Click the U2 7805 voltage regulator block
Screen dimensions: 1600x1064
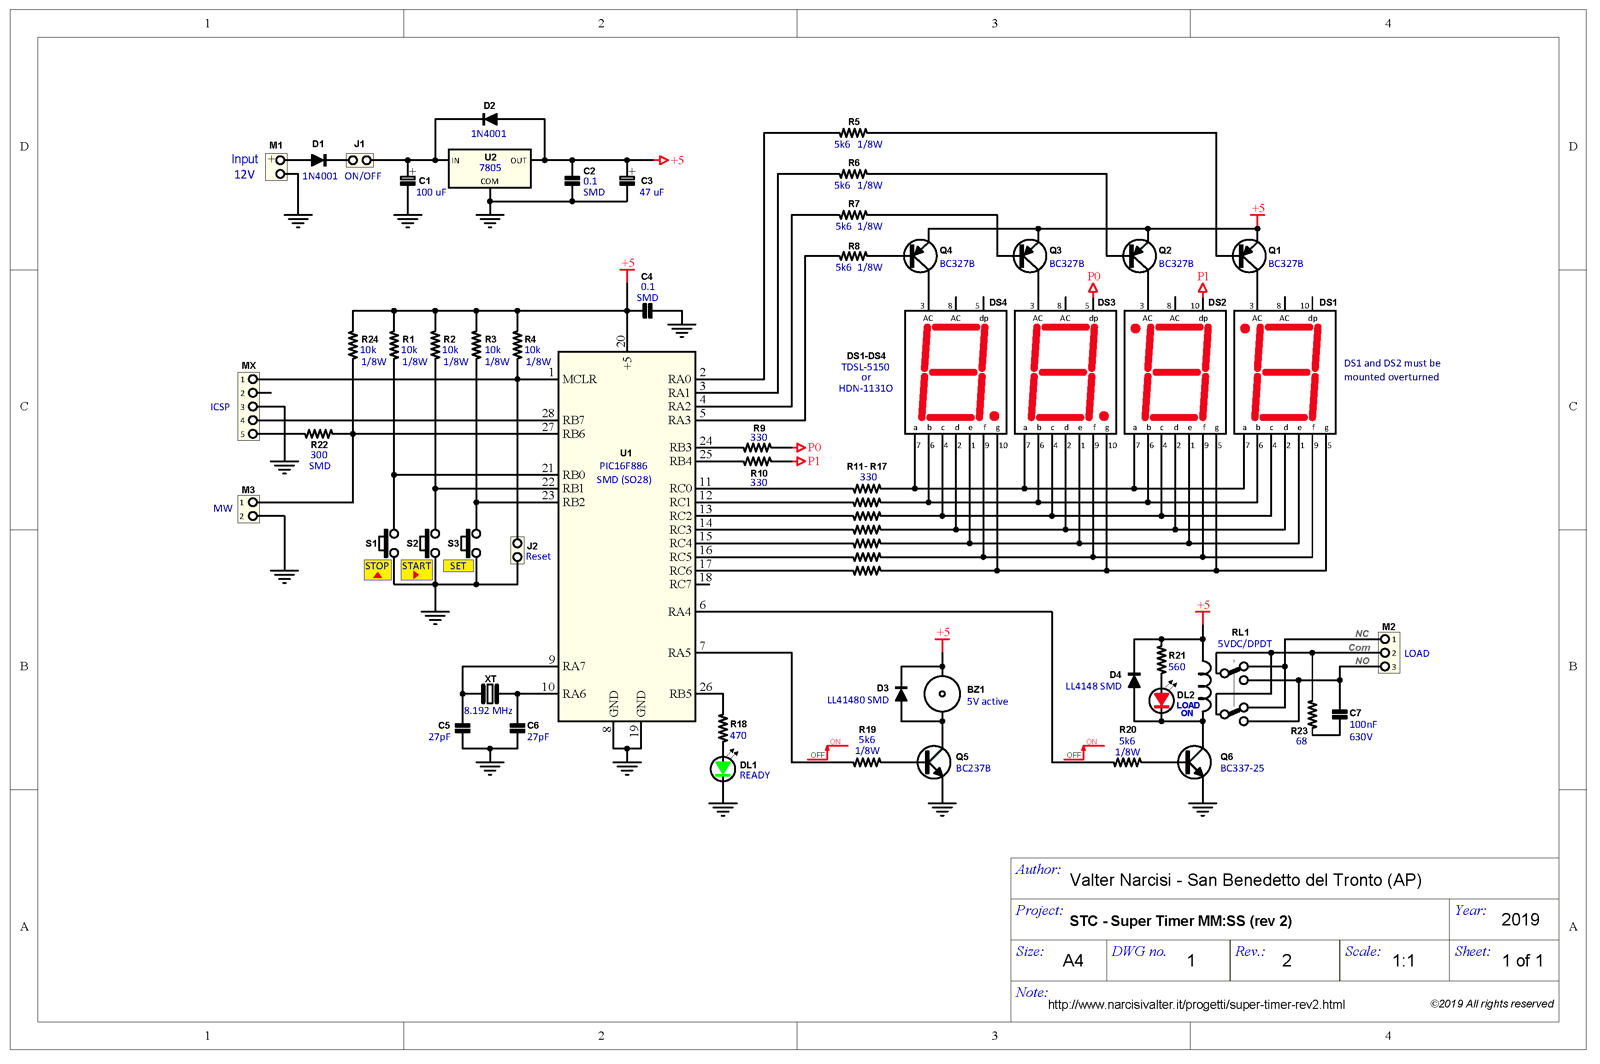tap(489, 169)
